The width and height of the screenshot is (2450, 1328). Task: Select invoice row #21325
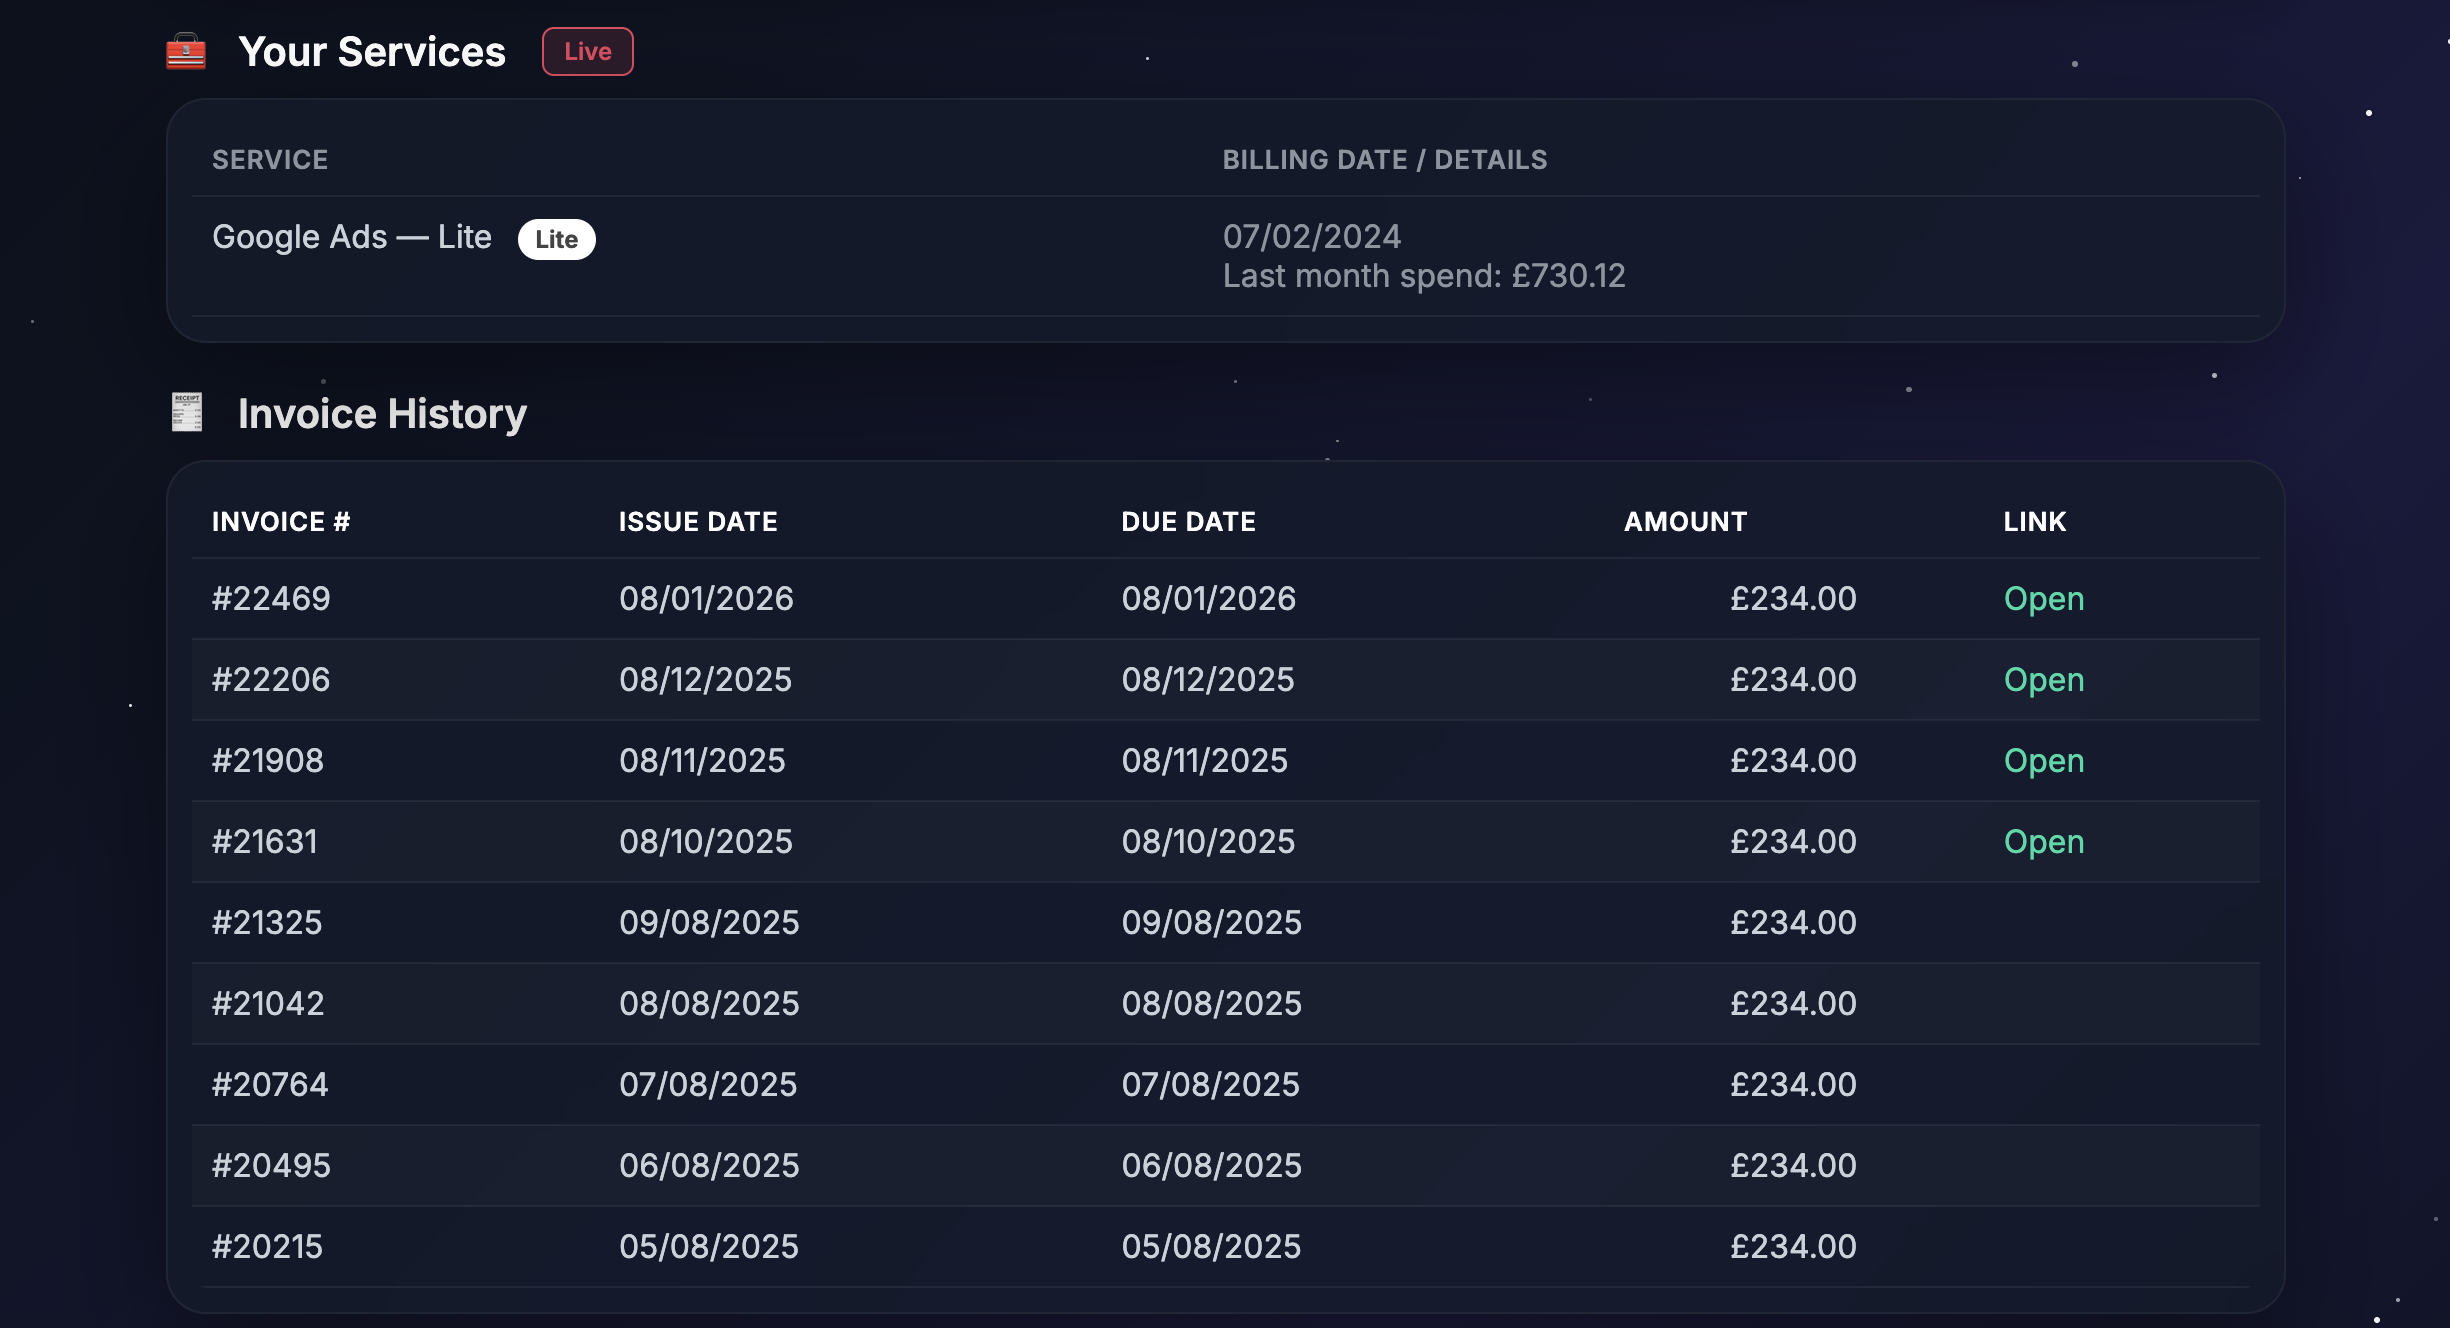click(x=700, y=922)
